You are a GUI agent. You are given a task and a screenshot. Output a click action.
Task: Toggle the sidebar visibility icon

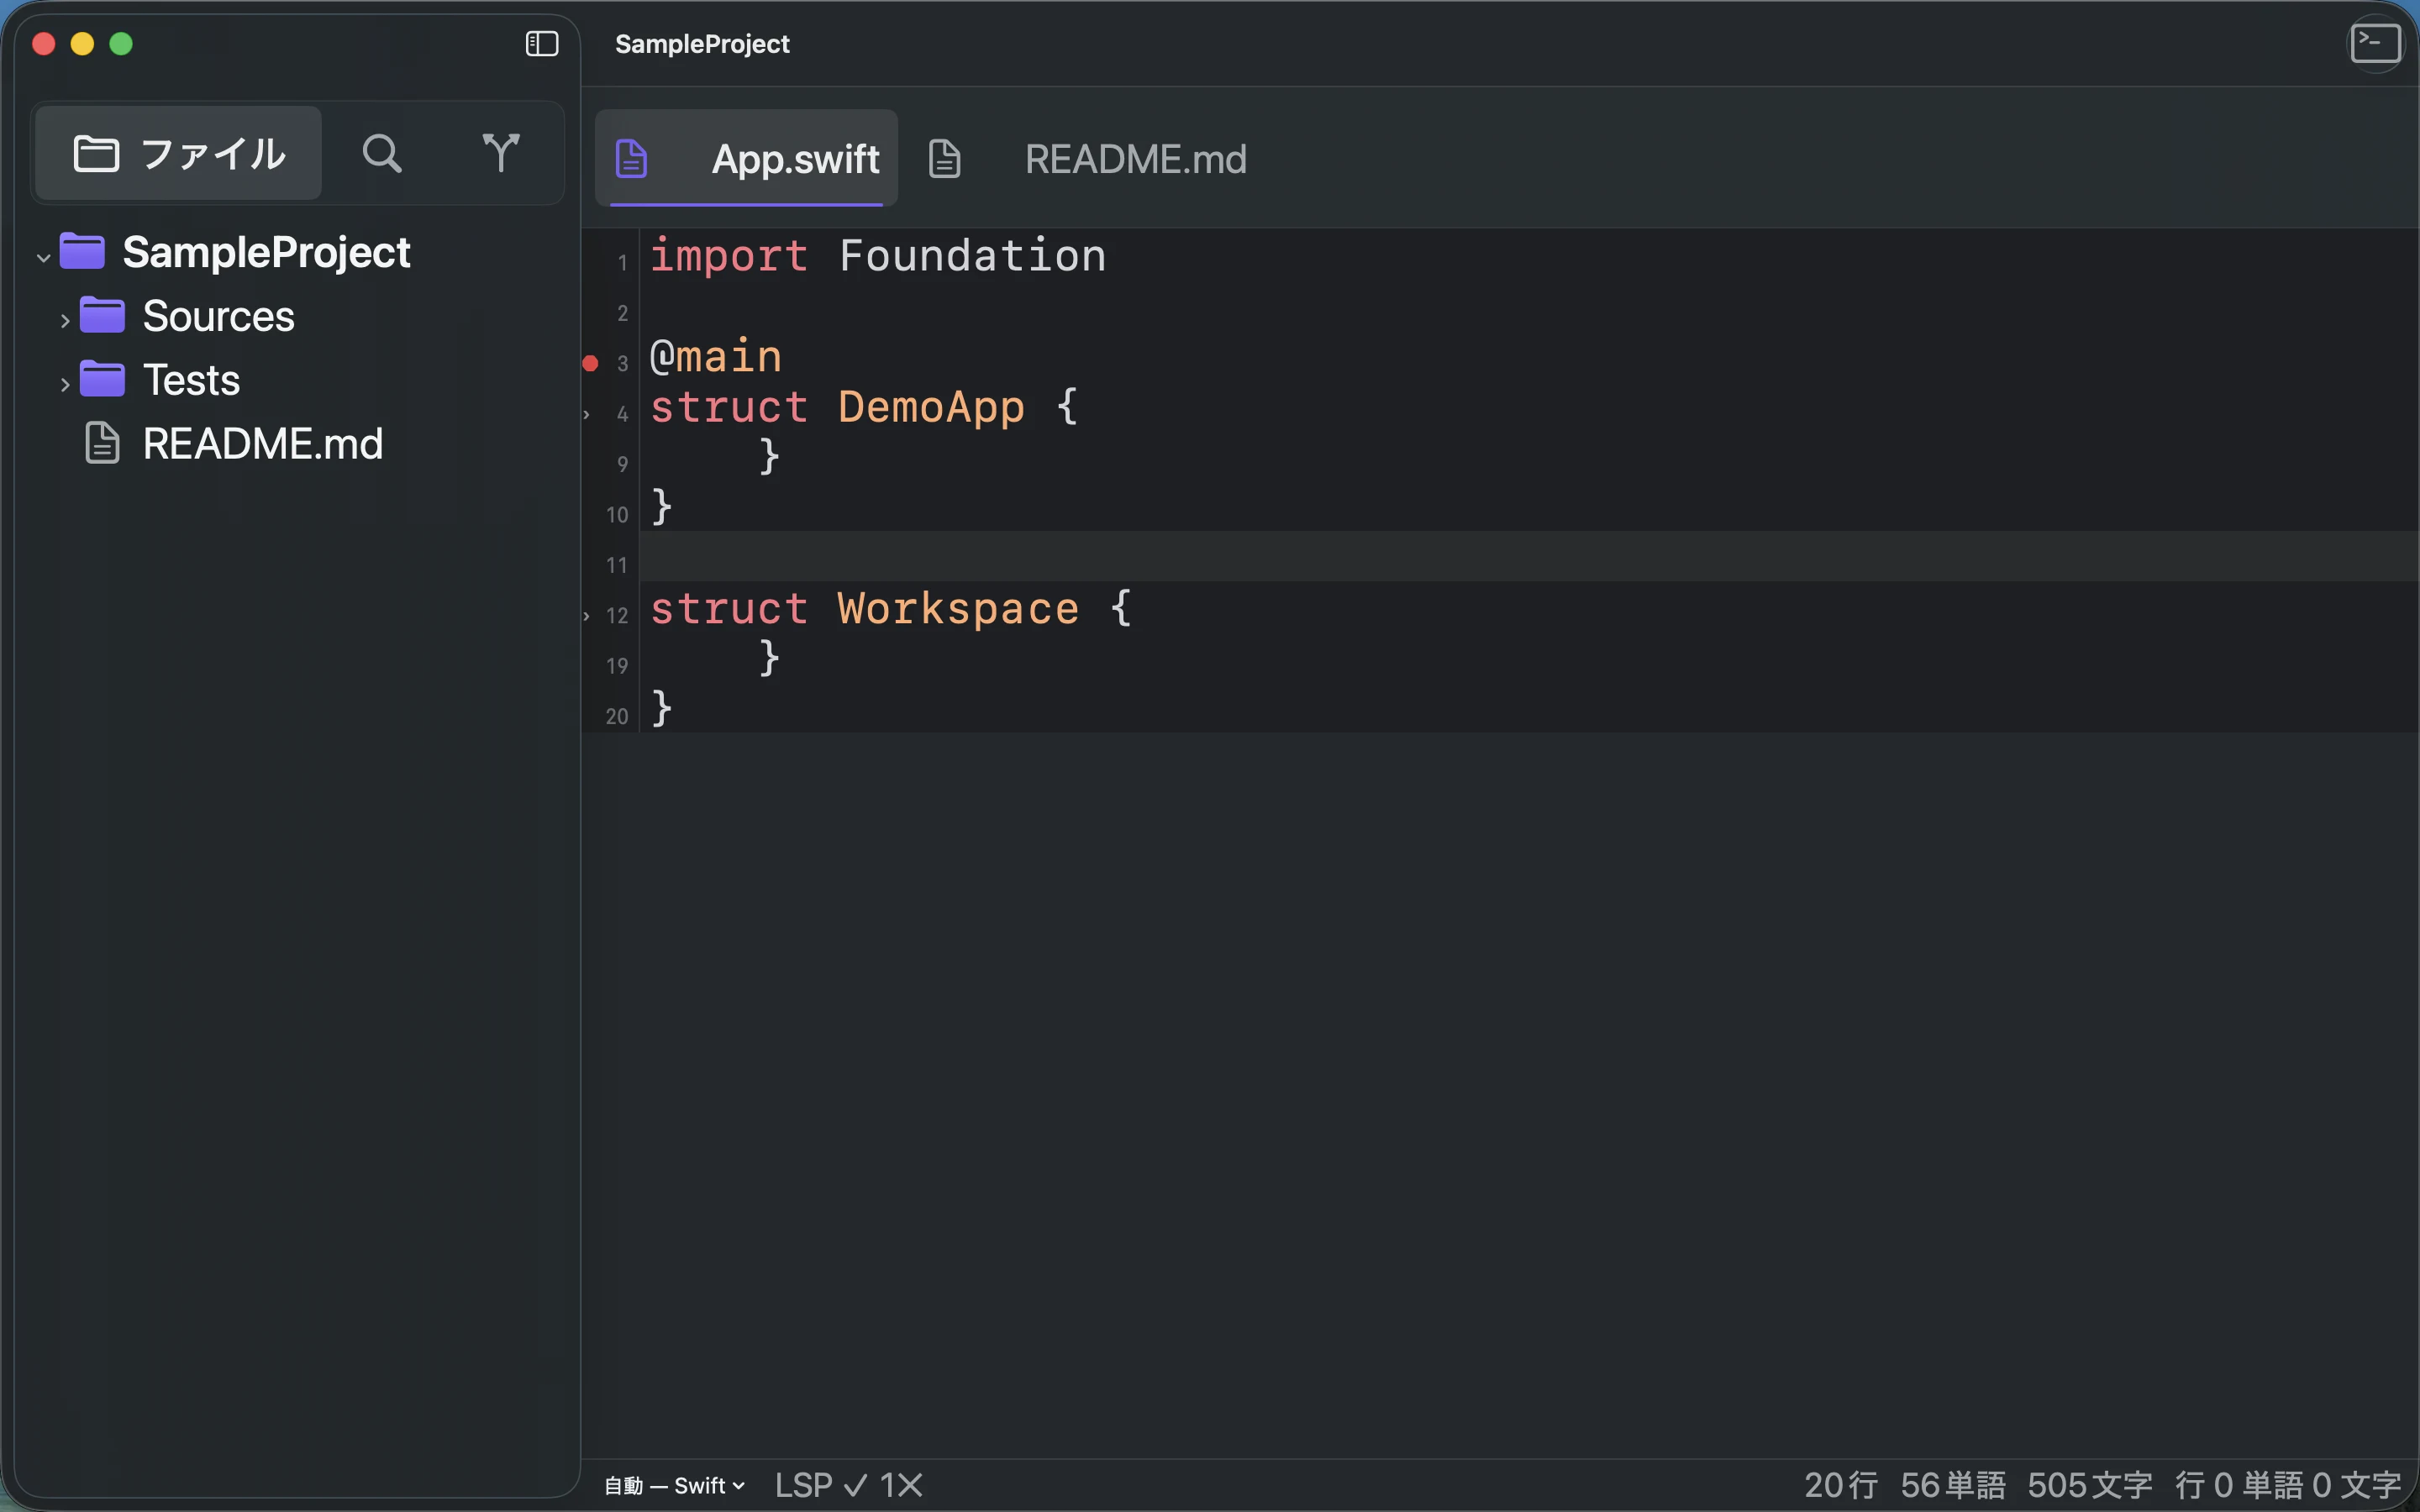[541, 44]
